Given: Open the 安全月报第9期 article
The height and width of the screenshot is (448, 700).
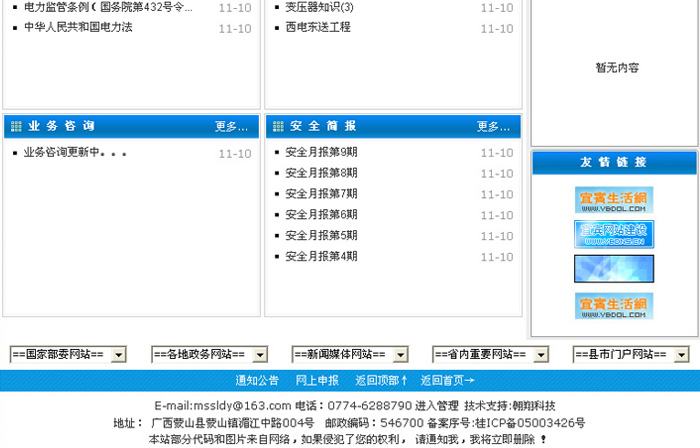Looking at the screenshot, I should (x=321, y=153).
